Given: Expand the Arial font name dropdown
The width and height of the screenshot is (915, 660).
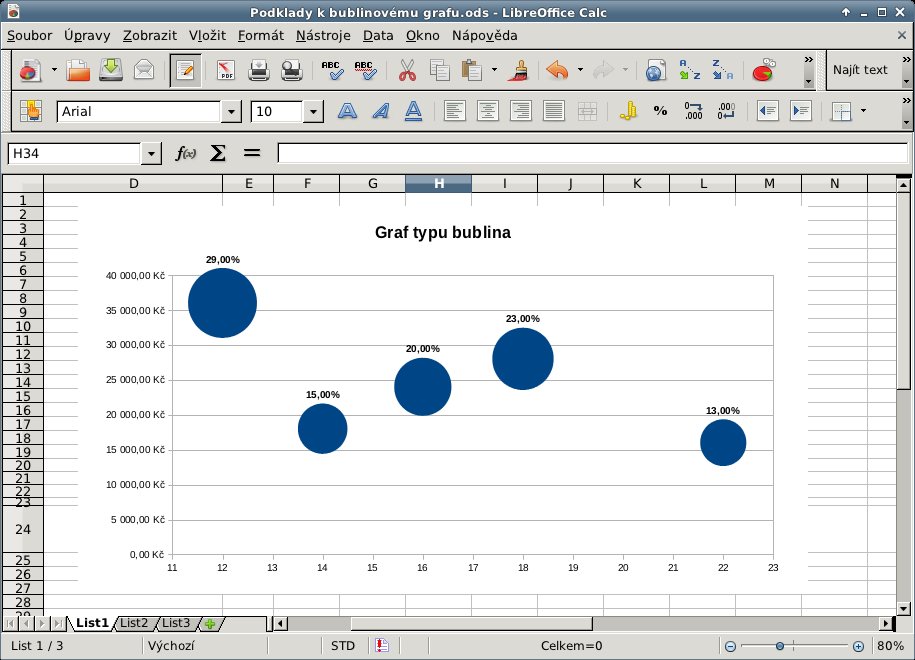Looking at the screenshot, I should [231, 111].
